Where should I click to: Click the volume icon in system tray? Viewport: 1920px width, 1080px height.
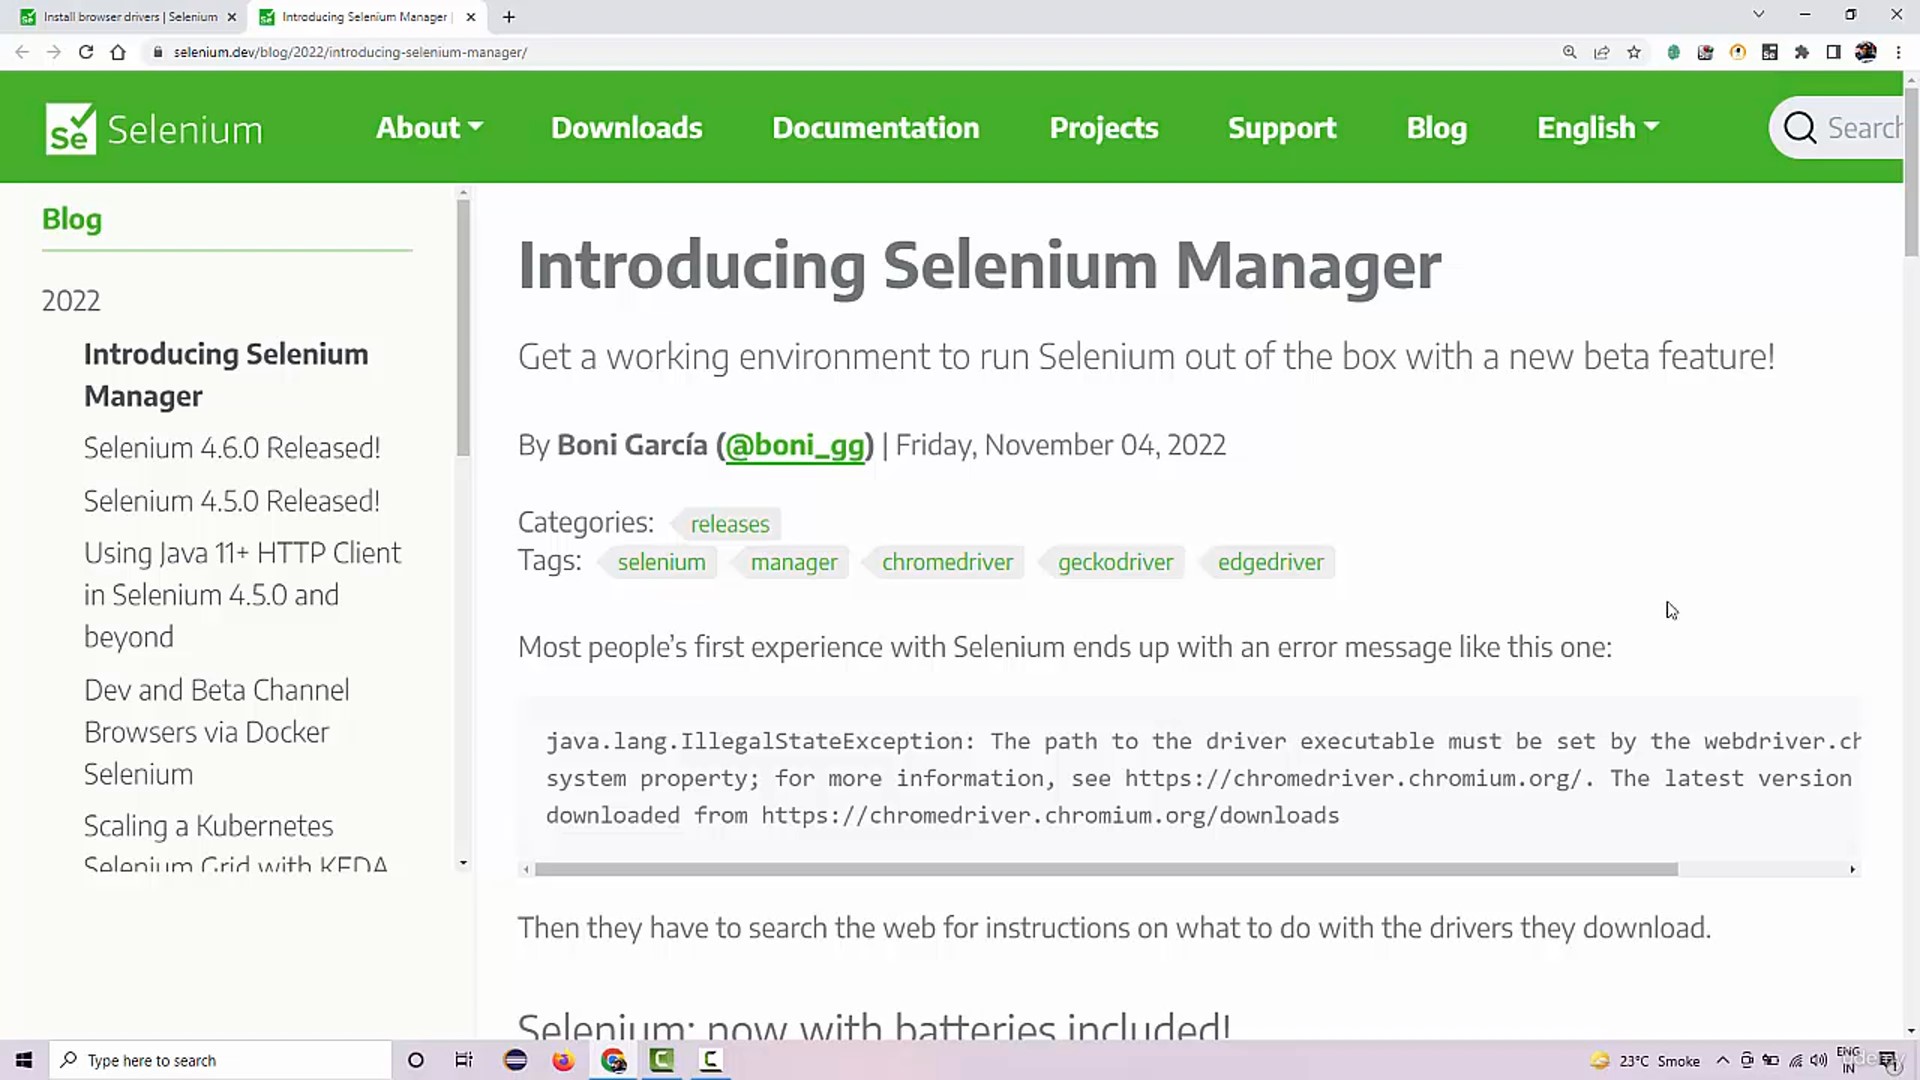(1819, 1060)
